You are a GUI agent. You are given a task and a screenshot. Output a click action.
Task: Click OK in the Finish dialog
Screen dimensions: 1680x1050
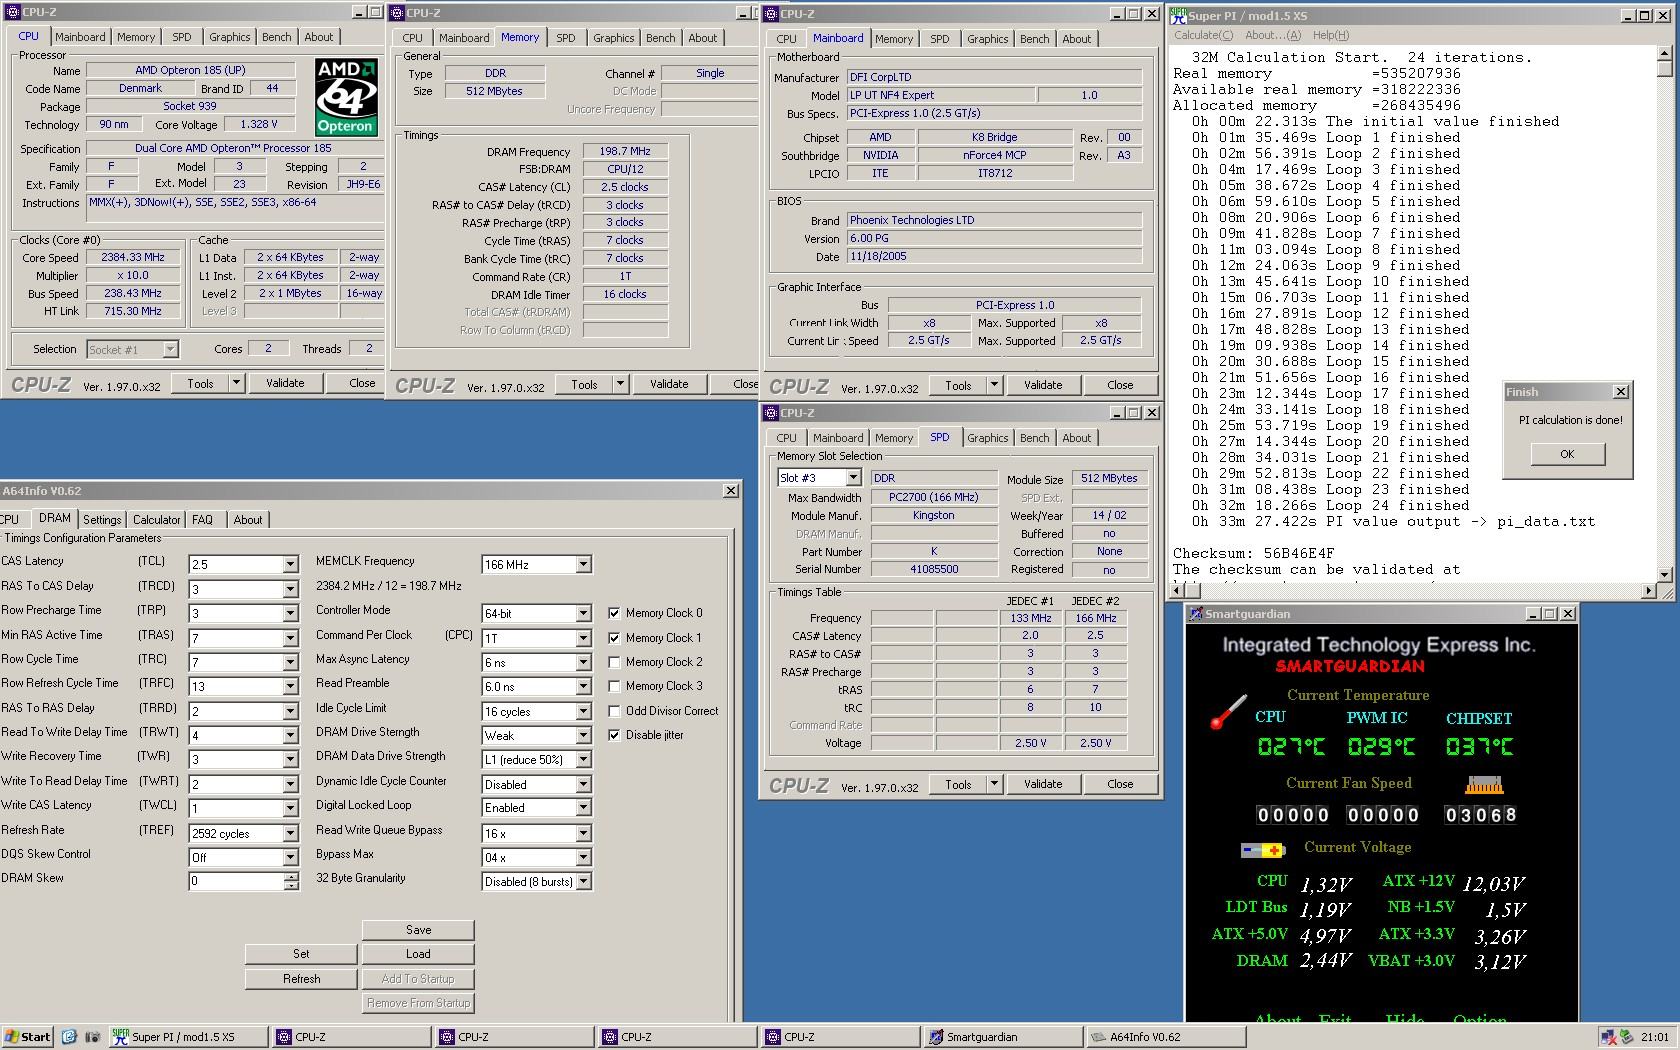[x=1567, y=454]
